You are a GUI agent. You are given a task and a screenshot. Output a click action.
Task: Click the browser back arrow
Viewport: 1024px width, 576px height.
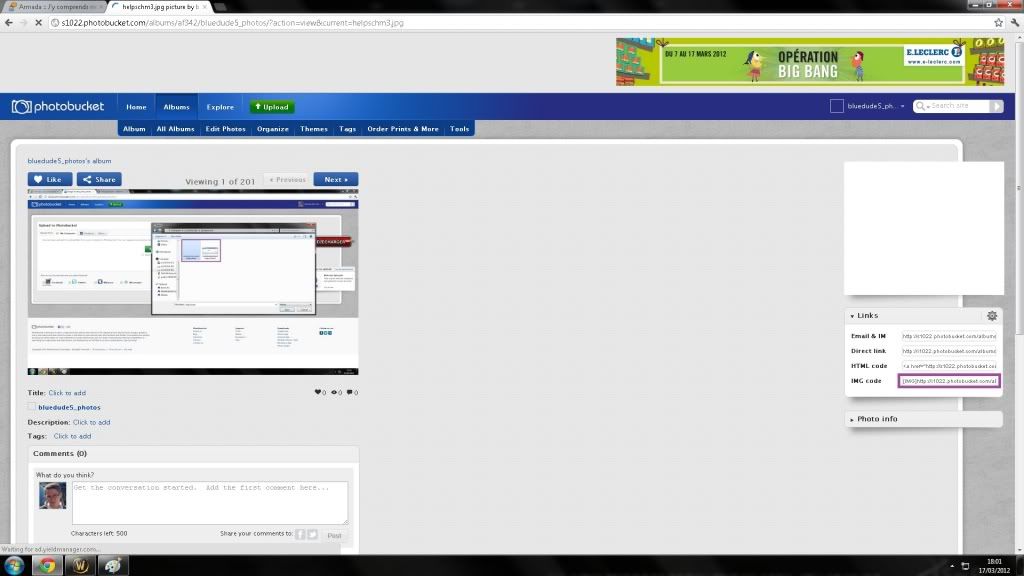click(x=8, y=22)
